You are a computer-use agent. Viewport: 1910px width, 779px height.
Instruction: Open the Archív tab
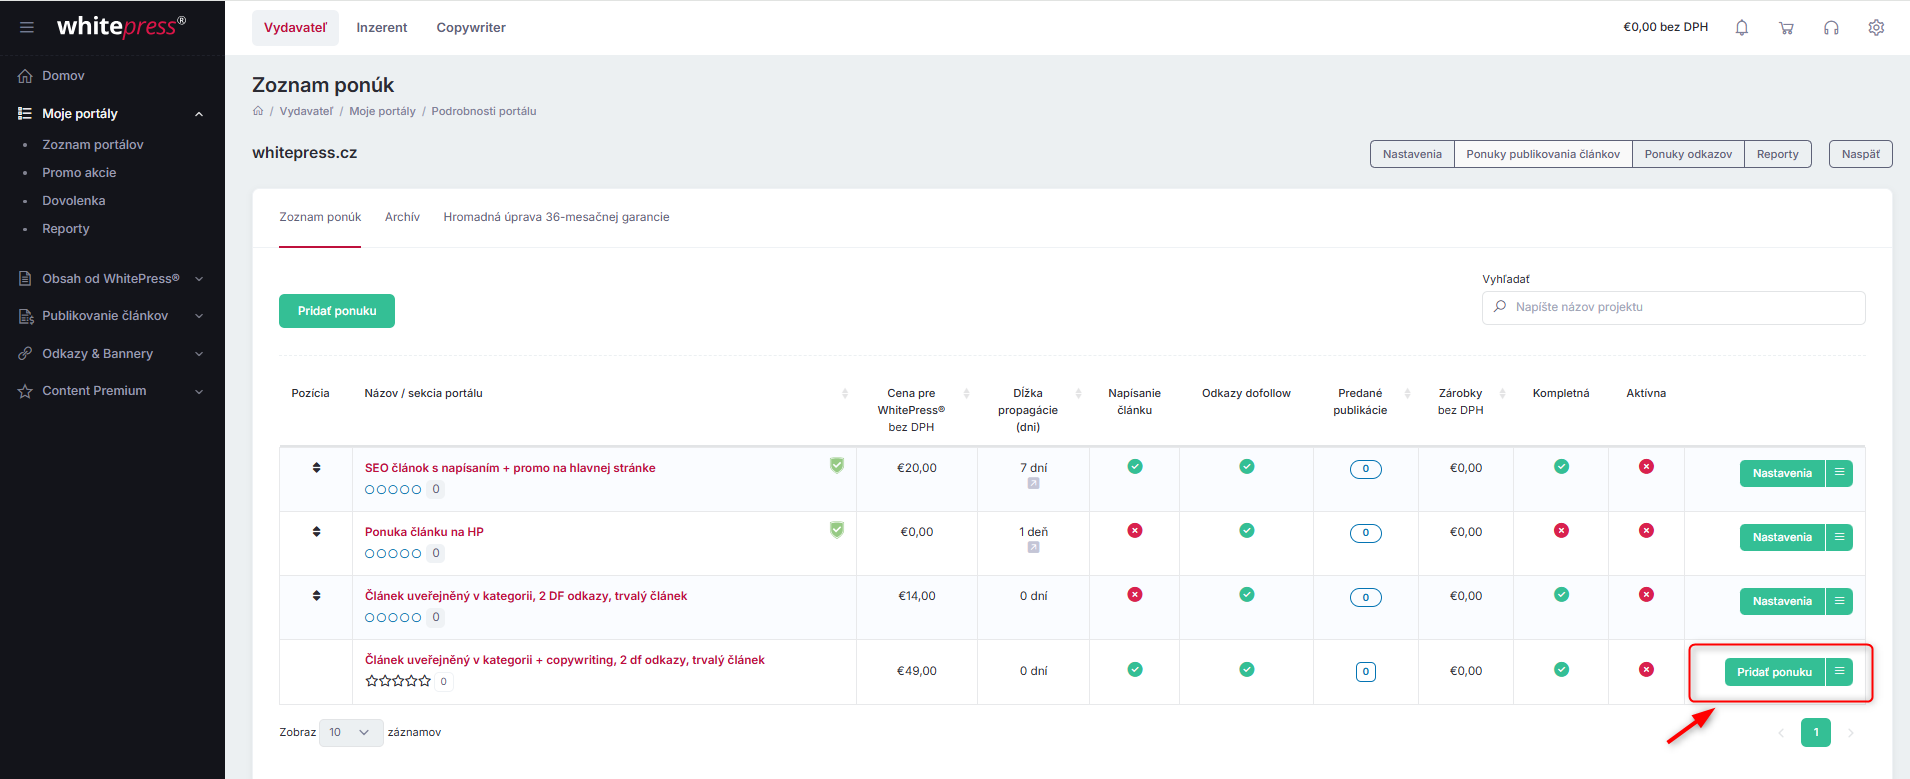pyautogui.click(x=402, y=217)
